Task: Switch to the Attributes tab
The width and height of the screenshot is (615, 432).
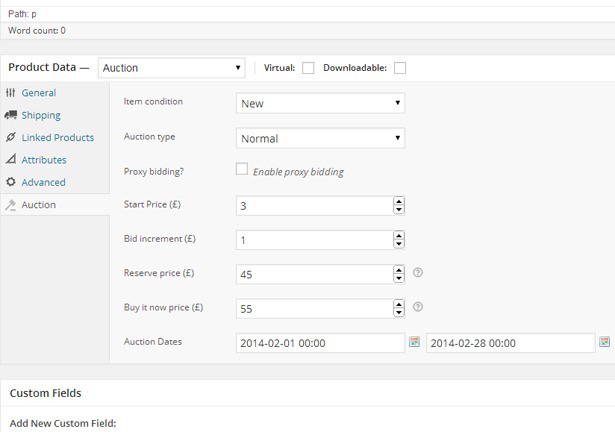Action: point(44,160)
